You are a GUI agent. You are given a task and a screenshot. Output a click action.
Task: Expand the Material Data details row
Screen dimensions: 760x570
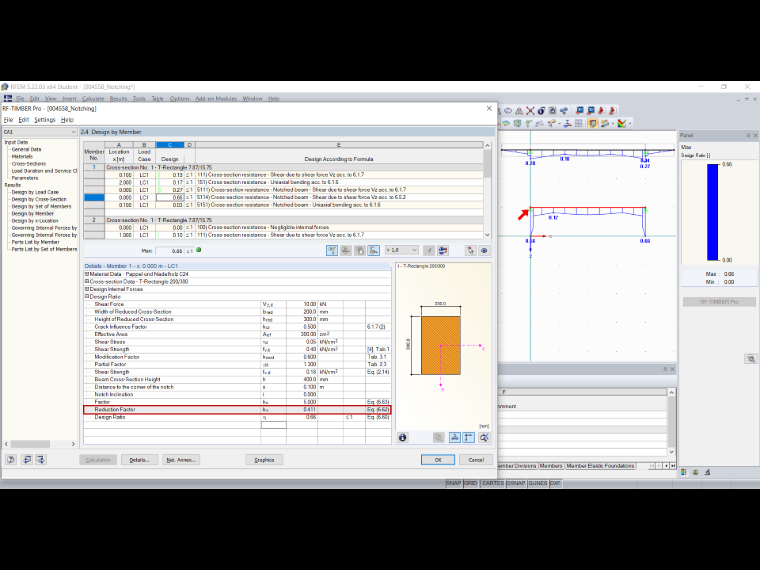click(x=87, y=274)
